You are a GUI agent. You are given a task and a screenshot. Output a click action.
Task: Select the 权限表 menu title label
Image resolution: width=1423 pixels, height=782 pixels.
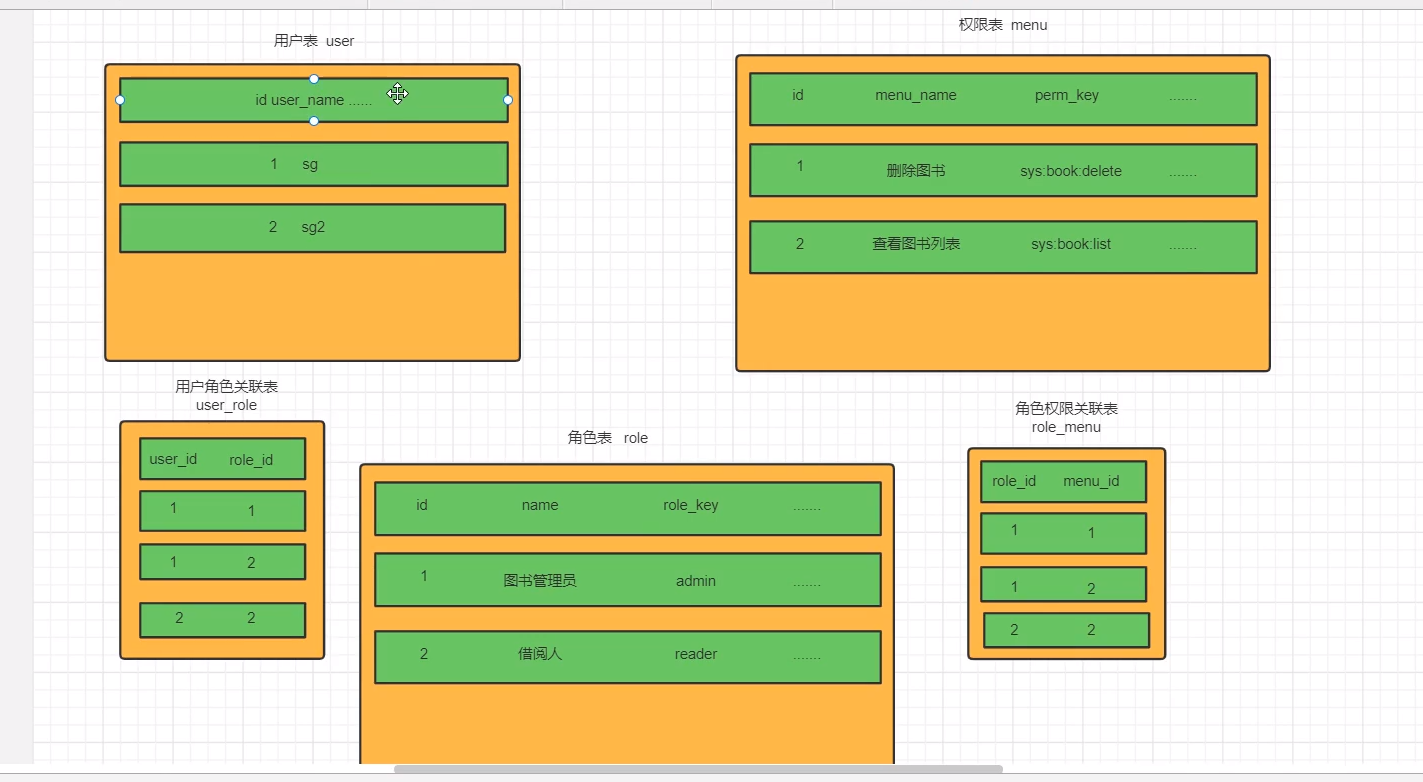tap(1002, 25)
